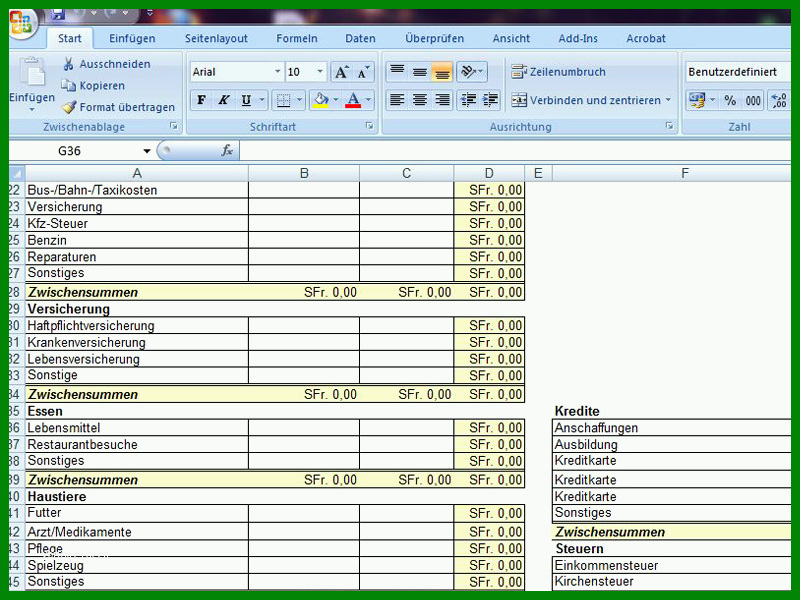Open the underline style dropdown arrow
This screenshot has width=800, height=600.
pos(262,100)
